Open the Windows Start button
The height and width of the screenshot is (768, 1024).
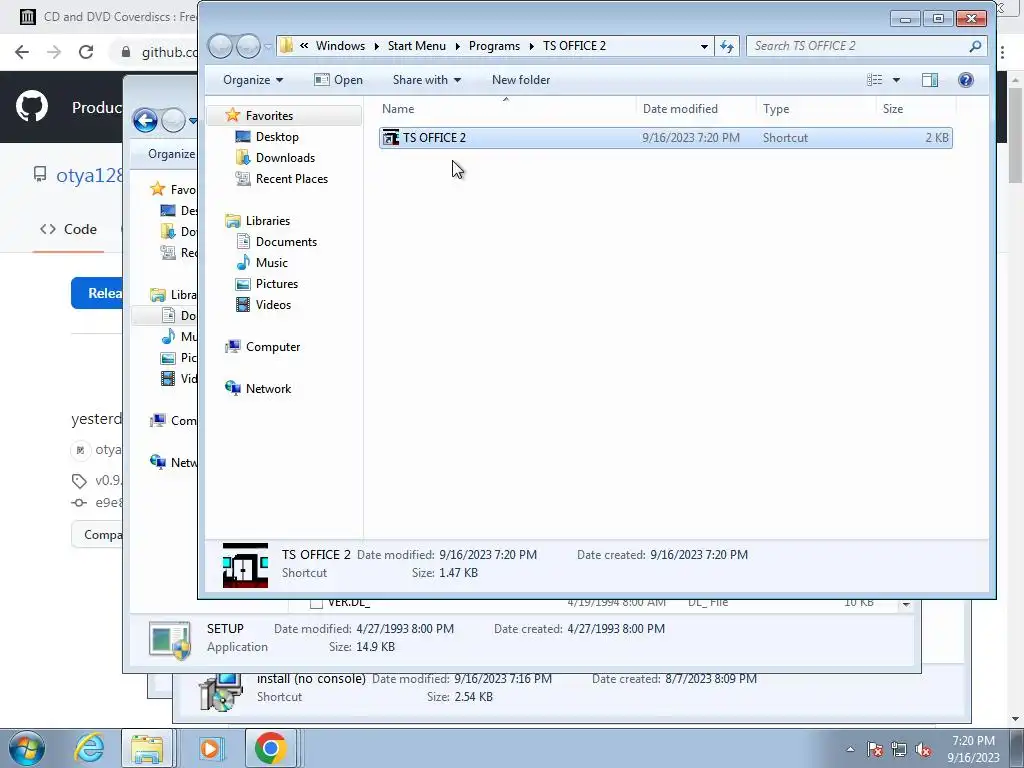pyautogui.click(x=27, y=748)
